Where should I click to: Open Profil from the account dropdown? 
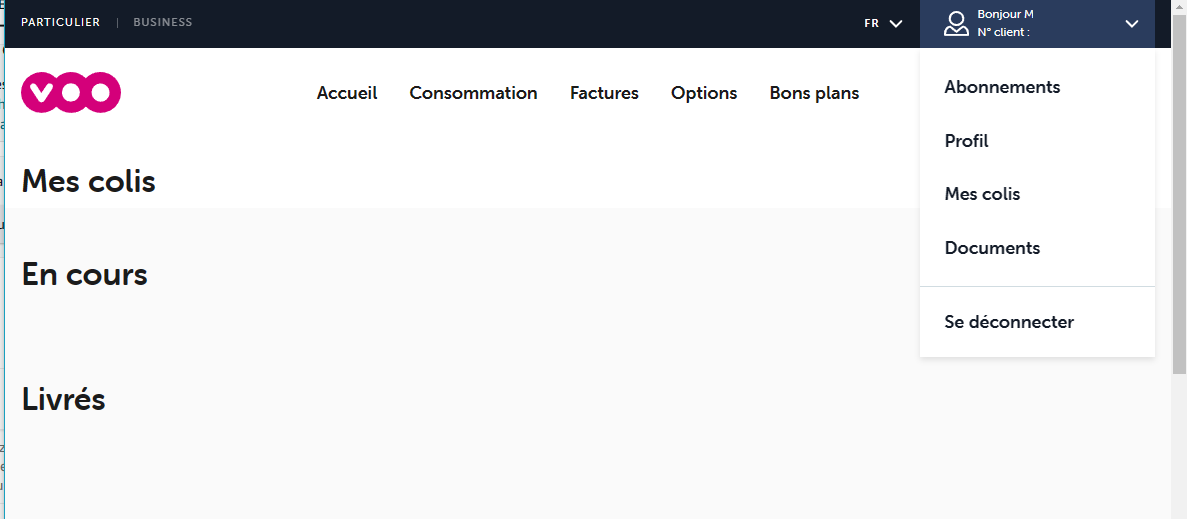click(x=966, y=141)
